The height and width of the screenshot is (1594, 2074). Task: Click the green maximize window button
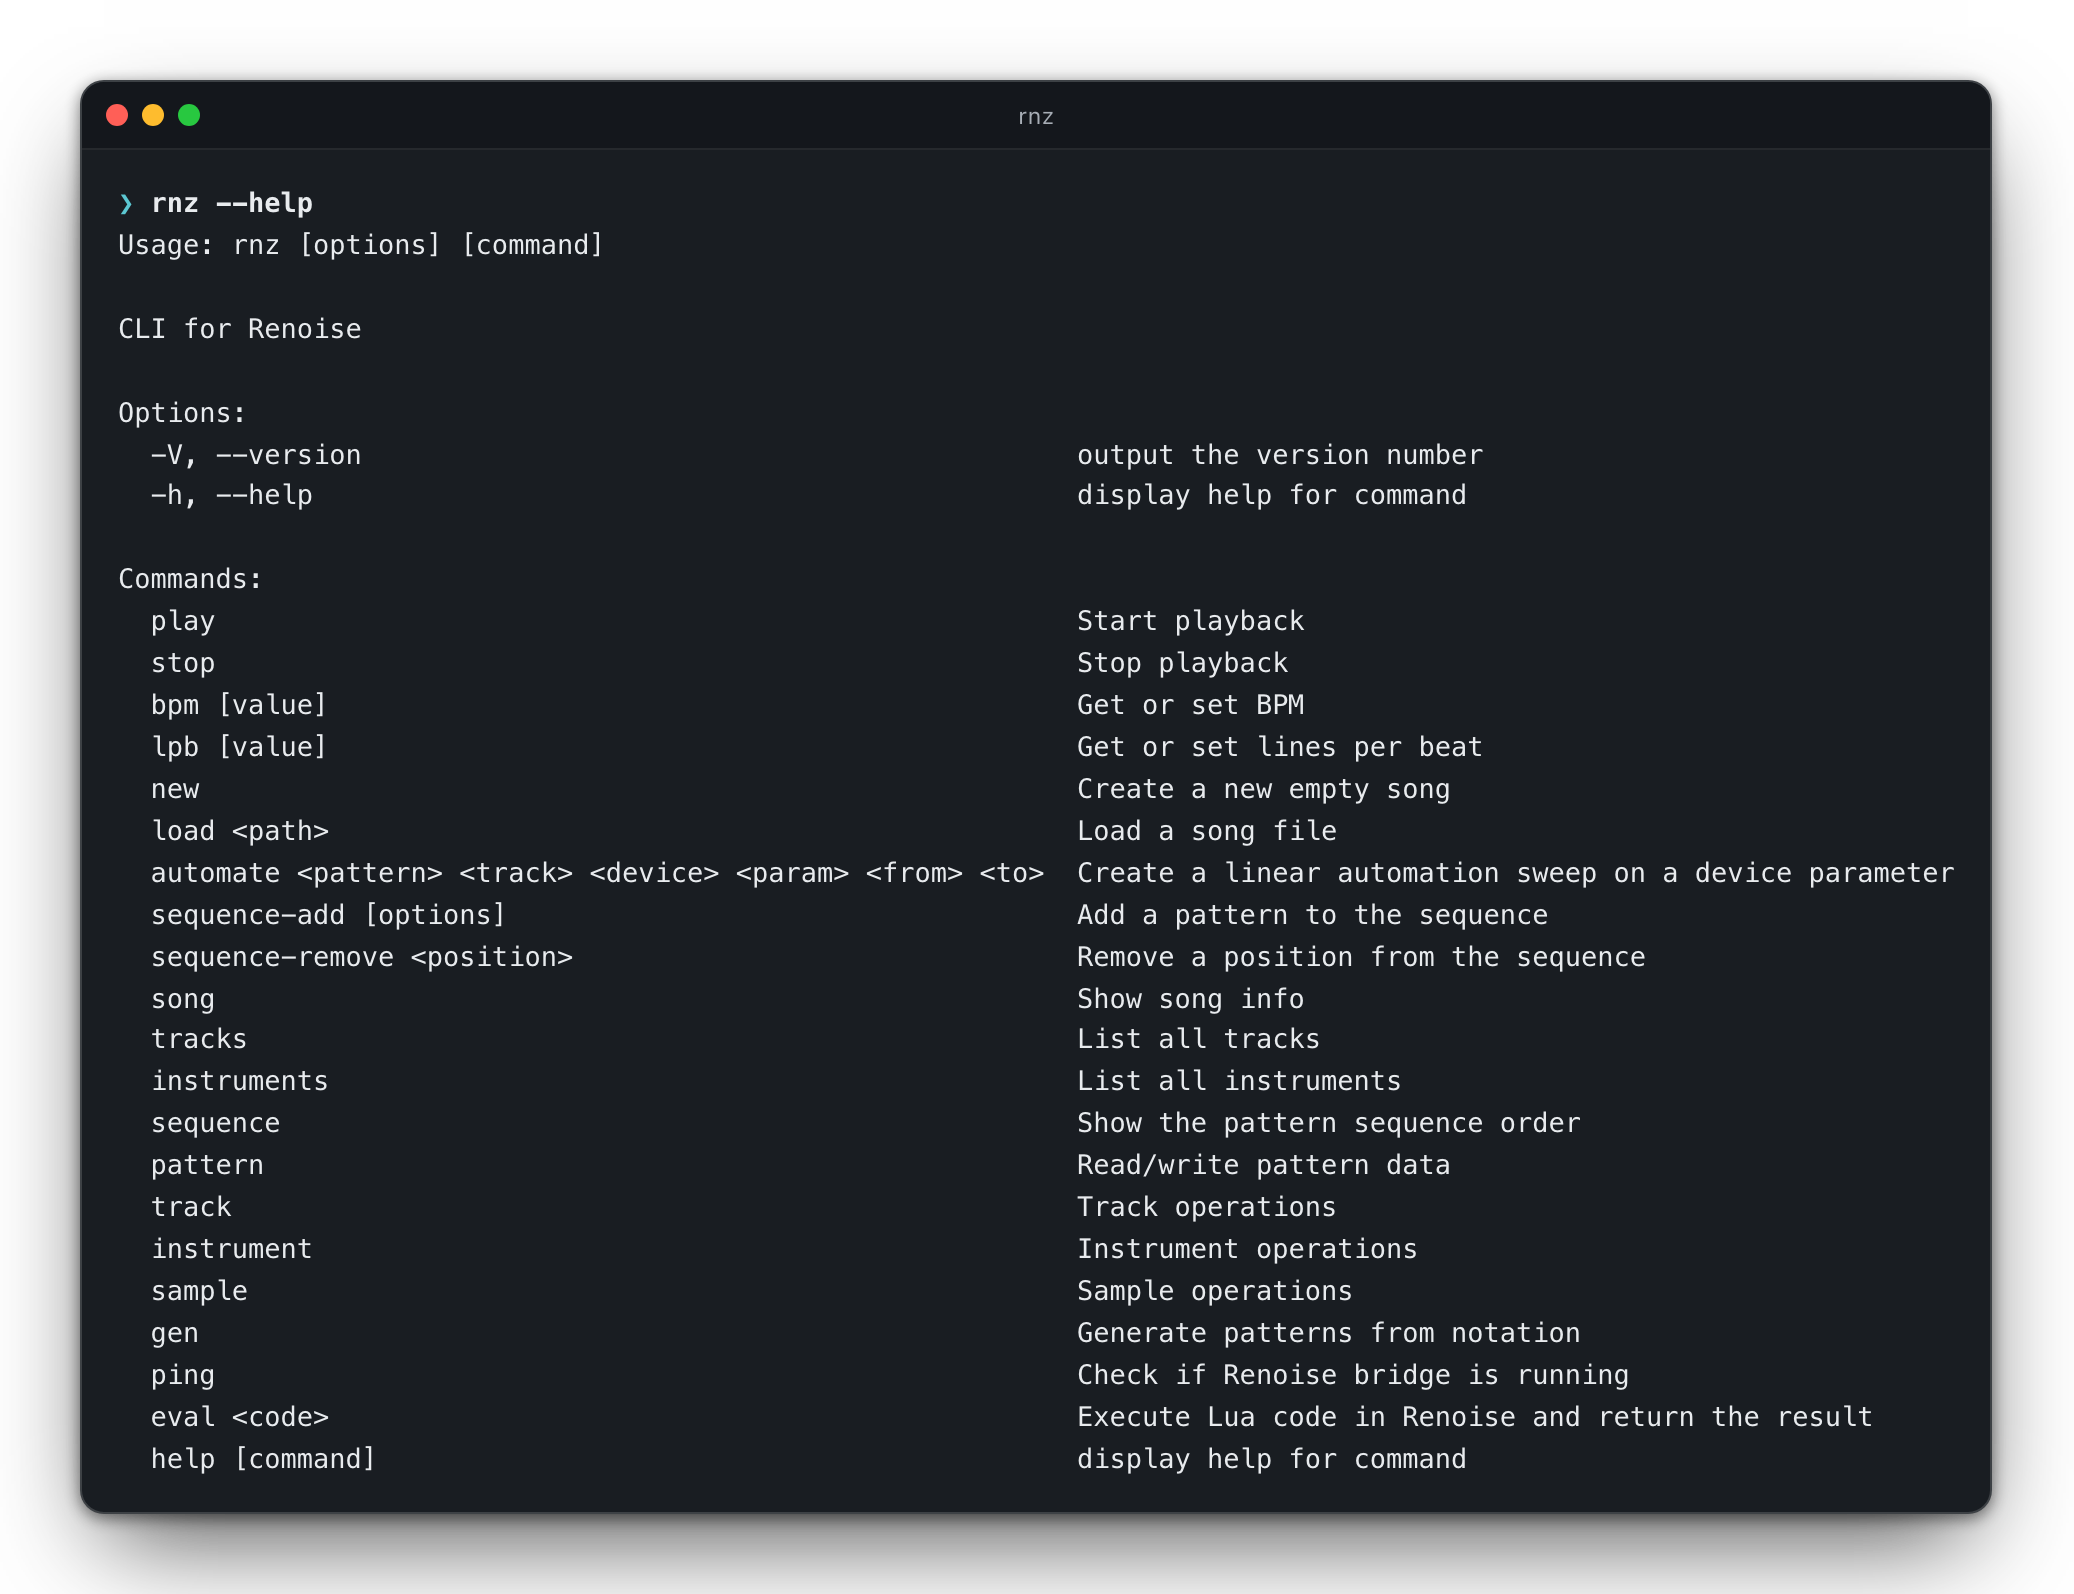tap(189, 115)
